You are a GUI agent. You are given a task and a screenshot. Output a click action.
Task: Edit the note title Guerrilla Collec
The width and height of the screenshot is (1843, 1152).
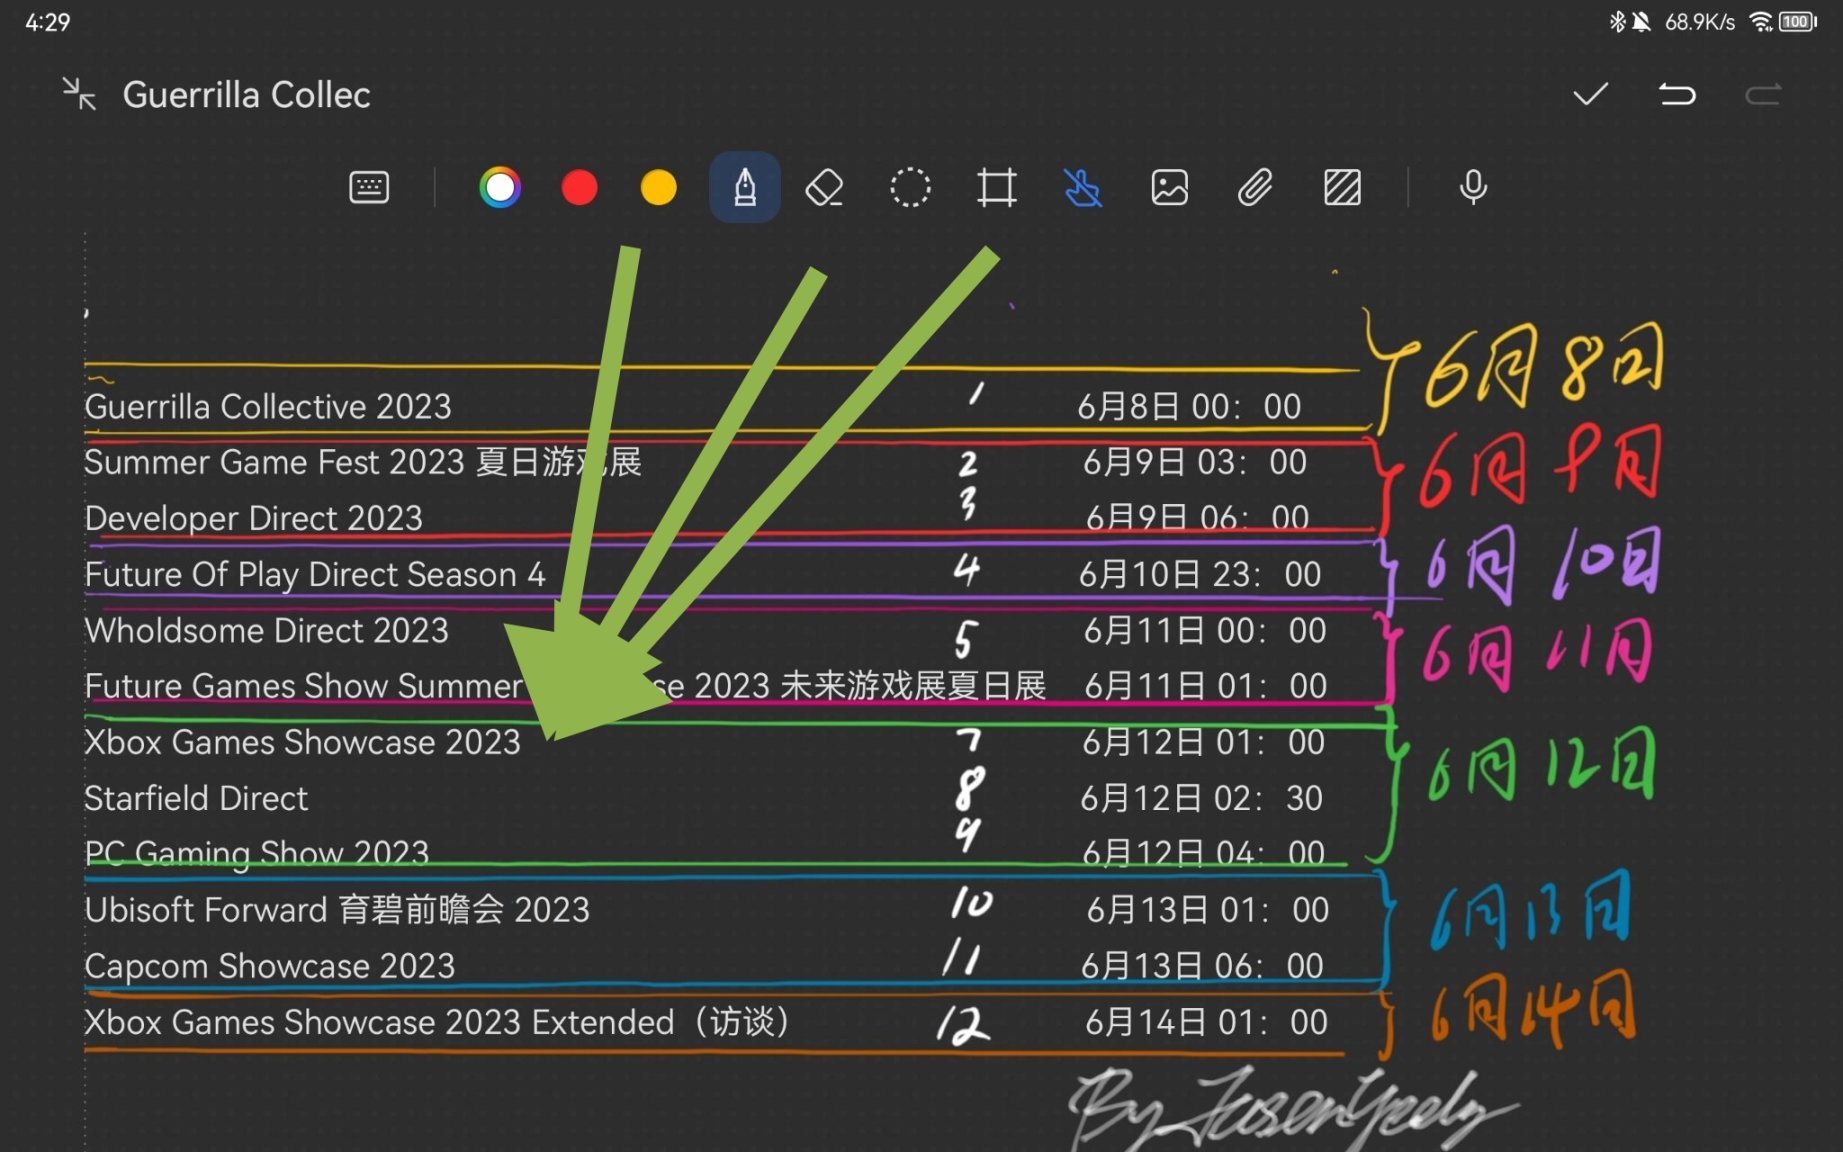pos(247,95)
